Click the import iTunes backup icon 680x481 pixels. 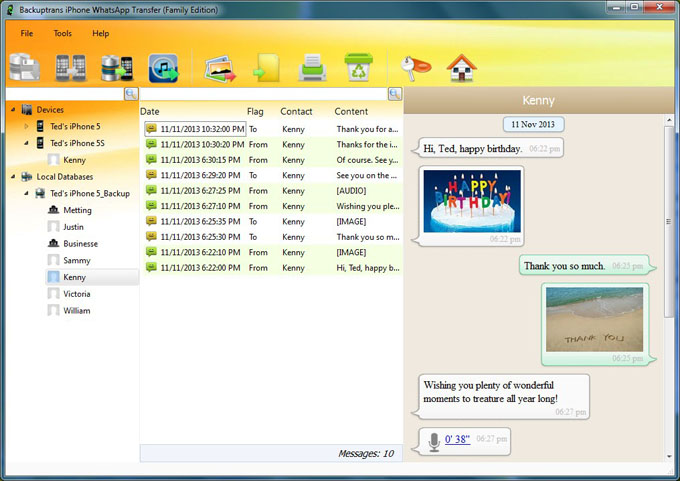coord(163,68)
